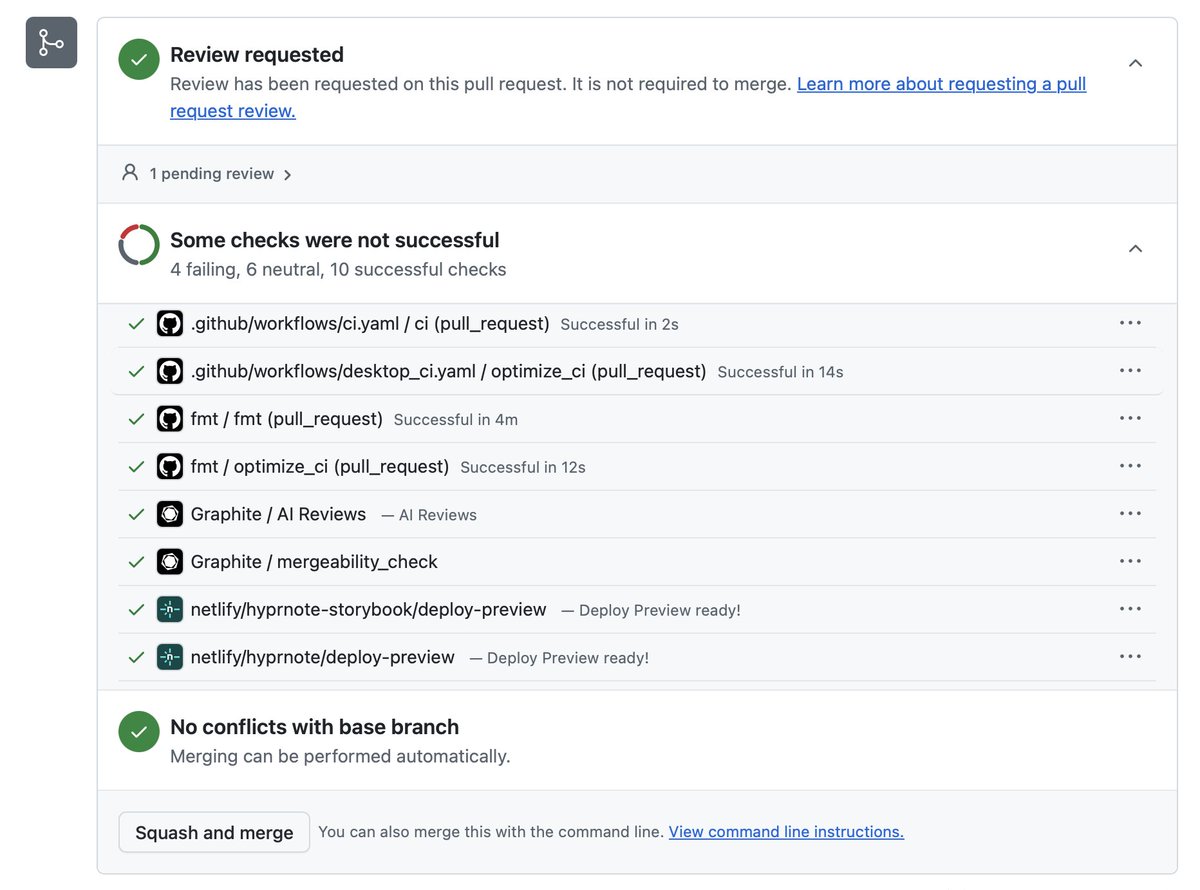The width and height of the screenshot is (1200, 890).
Task: Open netlify/hyprnote/deploy-preview check
Action: click(x=322, y=657)
